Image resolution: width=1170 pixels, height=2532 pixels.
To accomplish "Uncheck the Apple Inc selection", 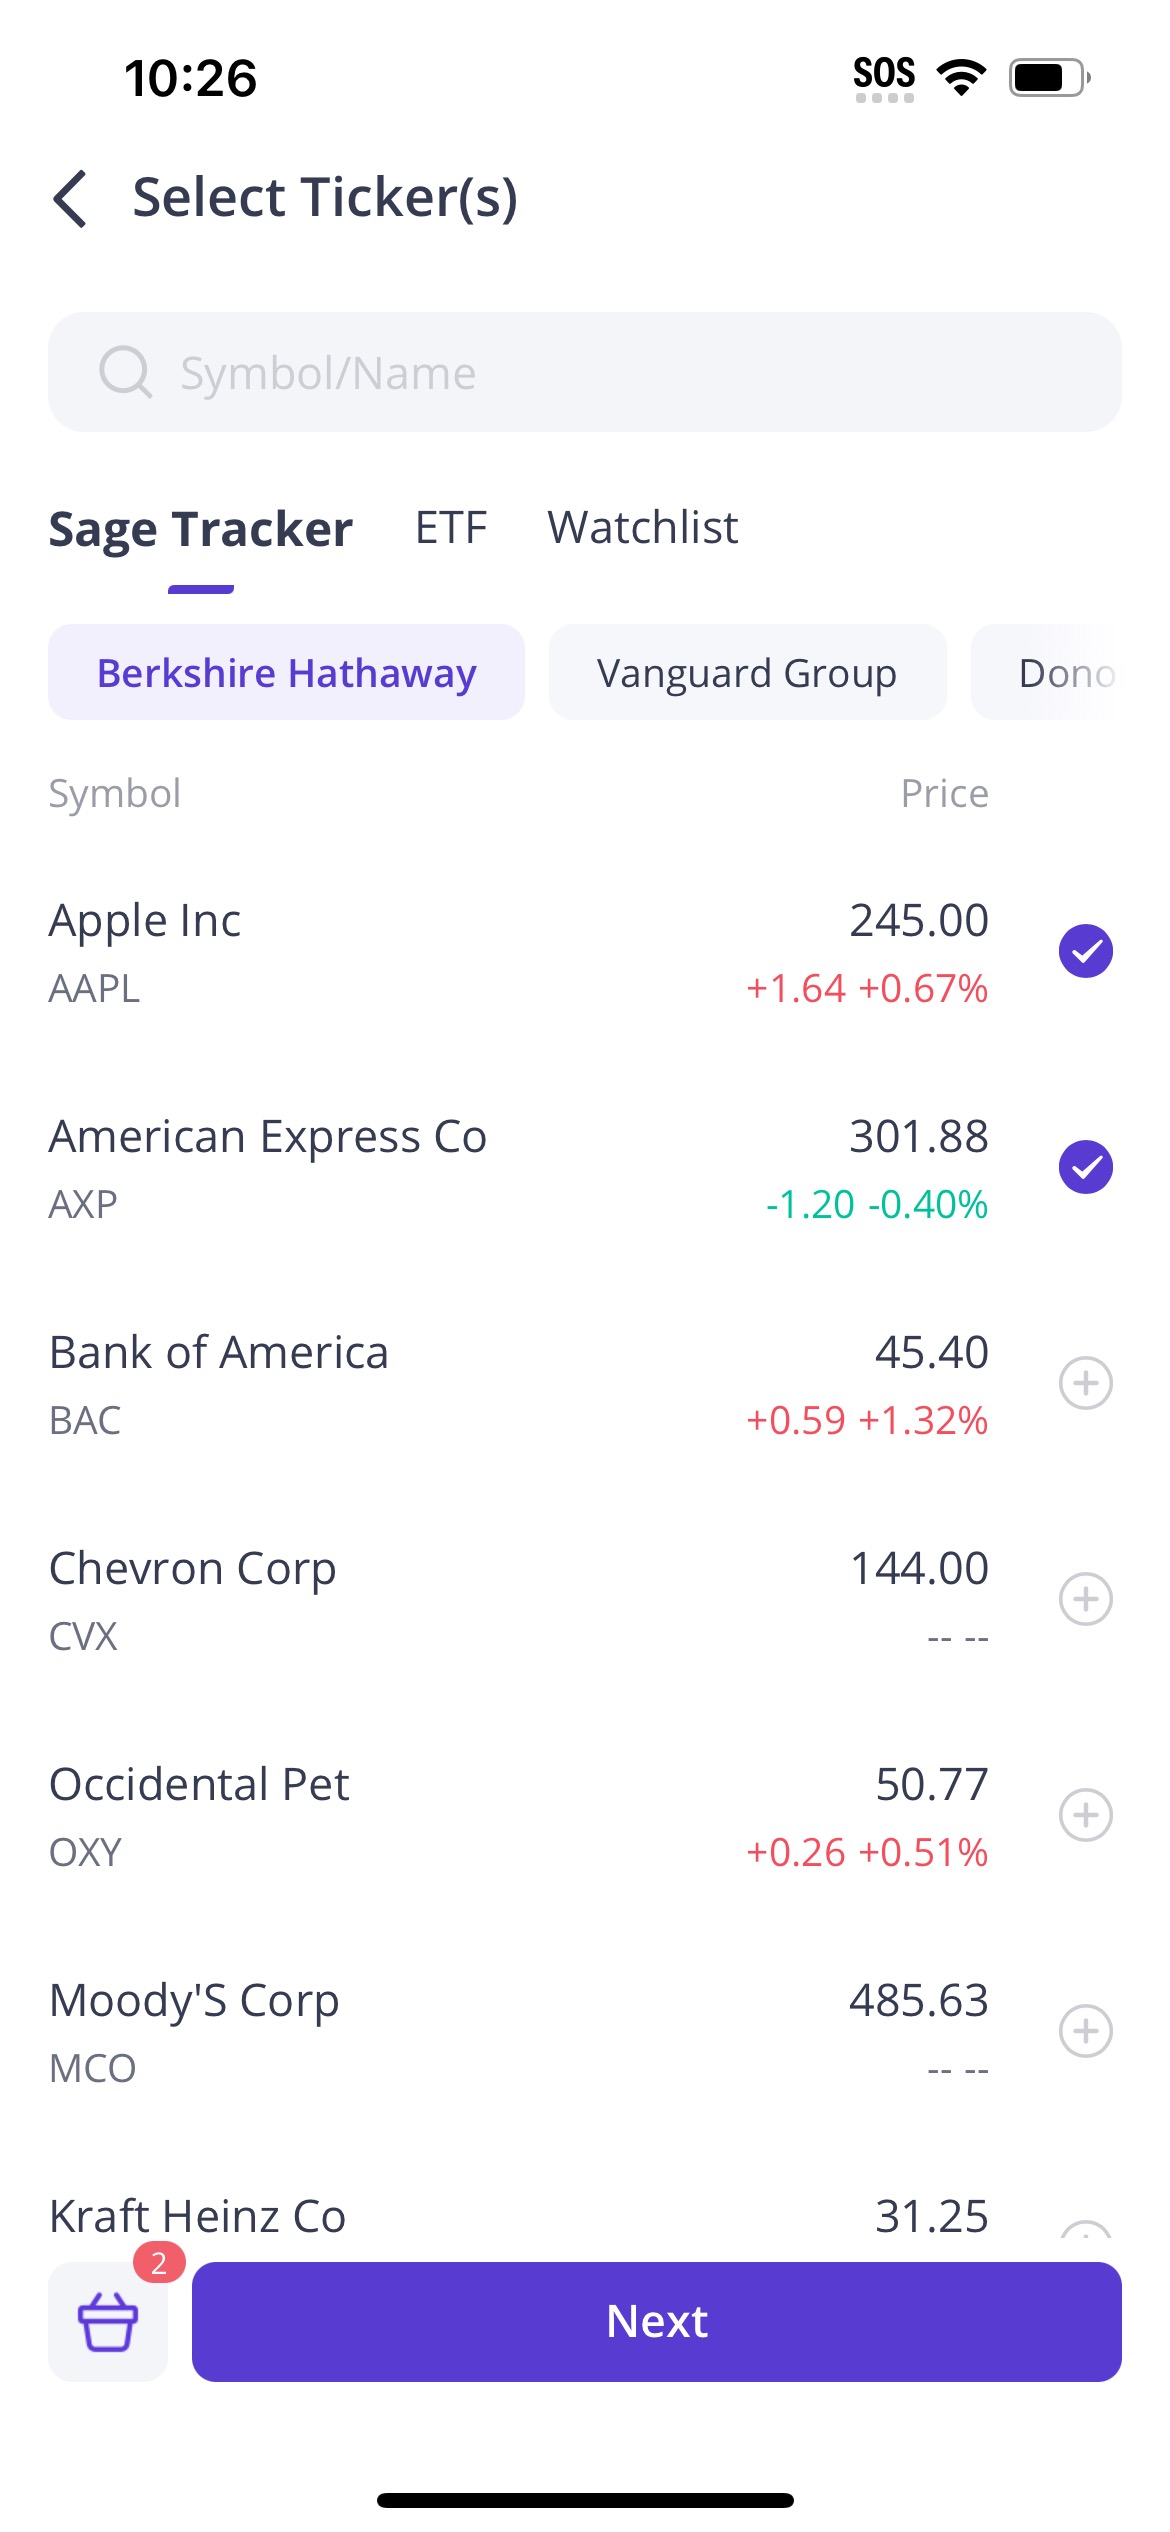I will (x=1085, y=951).
